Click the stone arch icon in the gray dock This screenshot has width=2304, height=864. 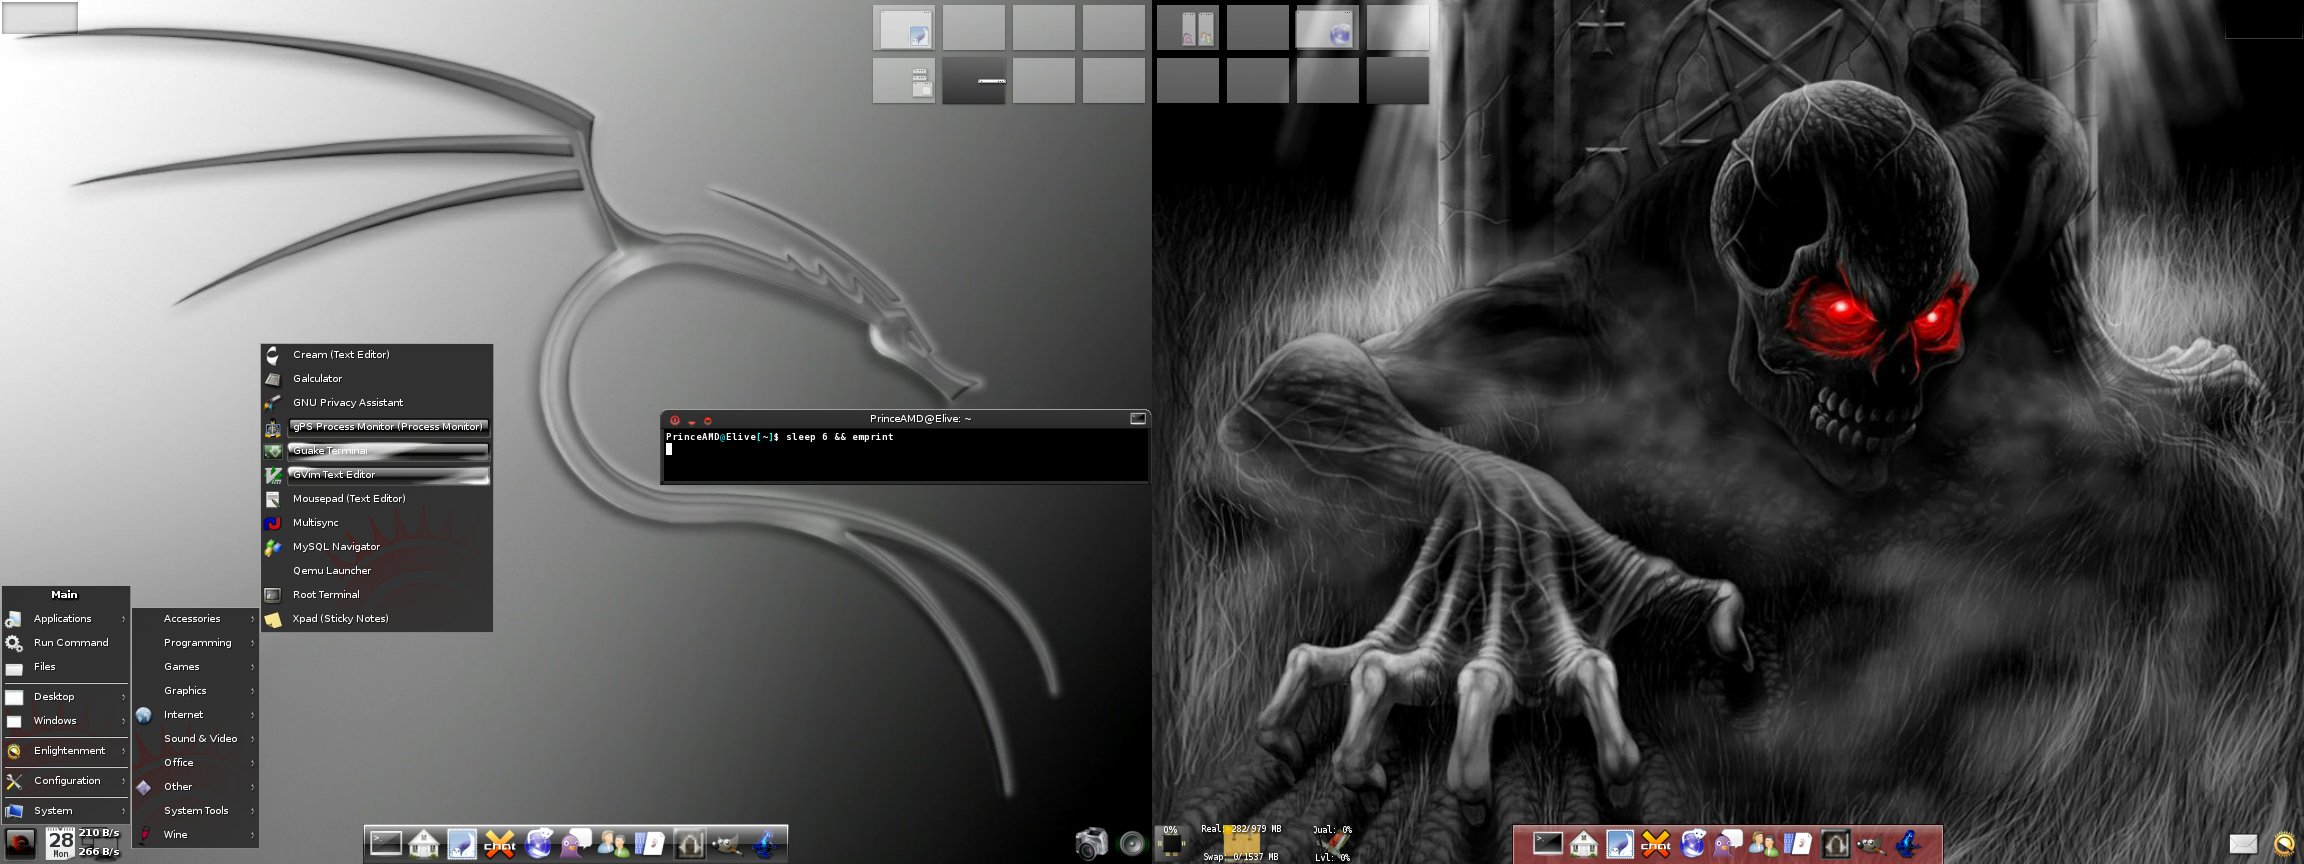click(x=689, y=843)
